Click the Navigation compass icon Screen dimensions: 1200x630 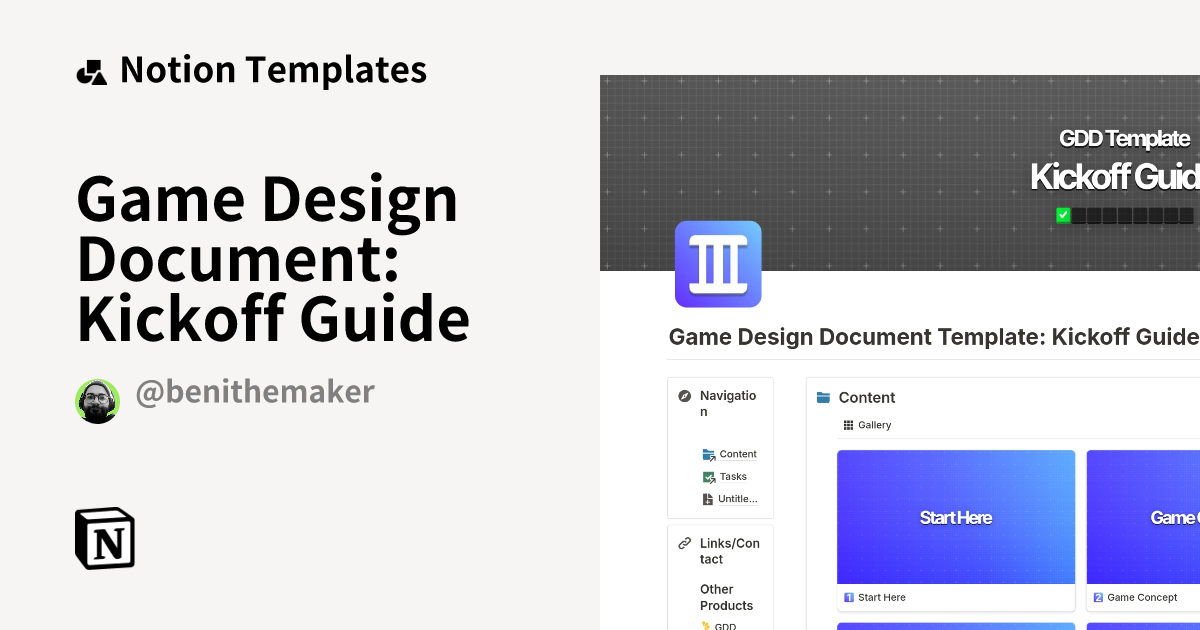(684, 396)
